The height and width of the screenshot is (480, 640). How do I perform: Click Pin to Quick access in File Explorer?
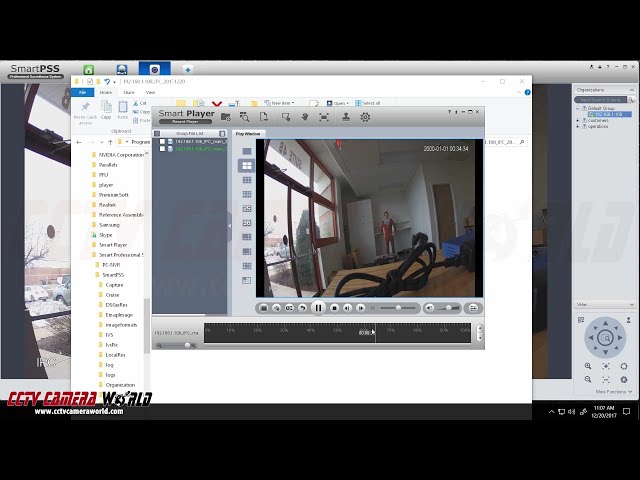(85, 113)
